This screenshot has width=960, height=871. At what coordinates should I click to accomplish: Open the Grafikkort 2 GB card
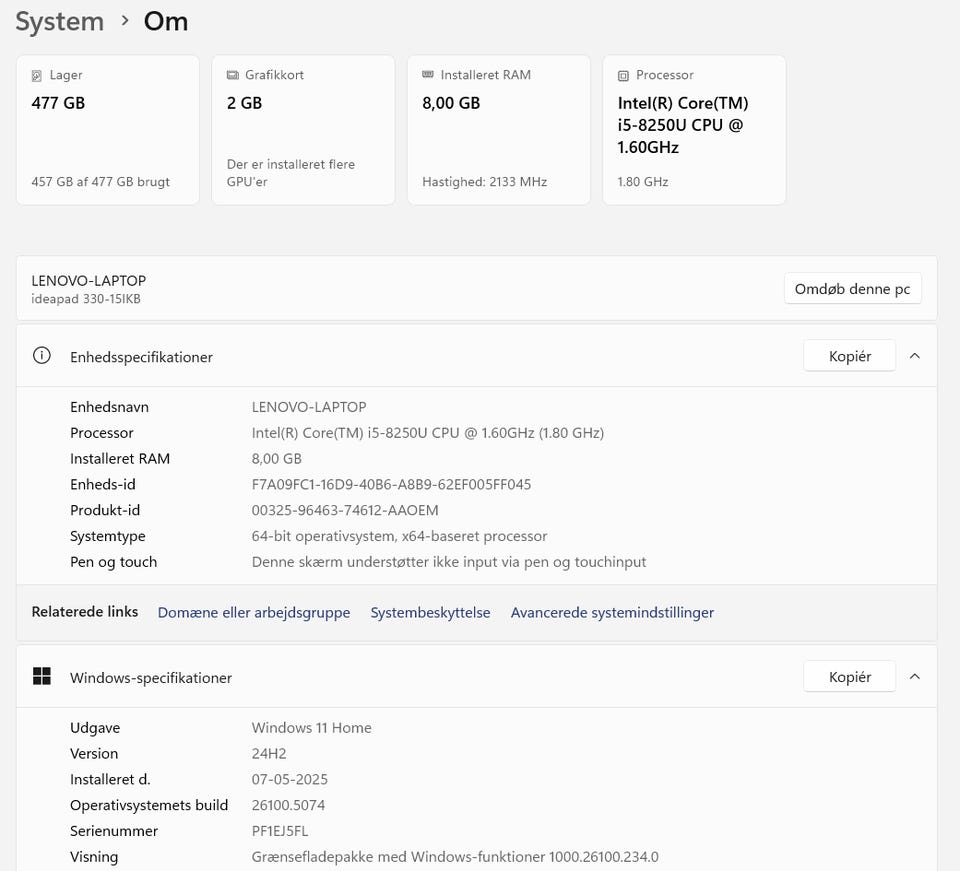point(303,130)
